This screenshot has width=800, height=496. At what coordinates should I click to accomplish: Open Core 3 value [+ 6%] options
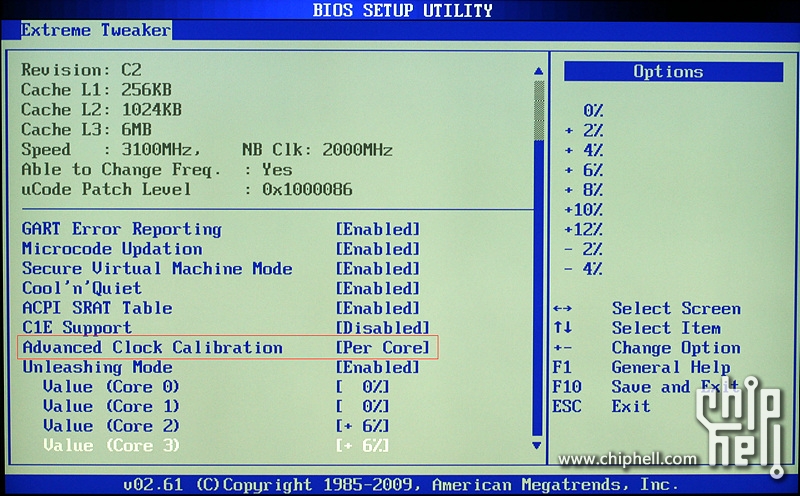tap(362, 446)
